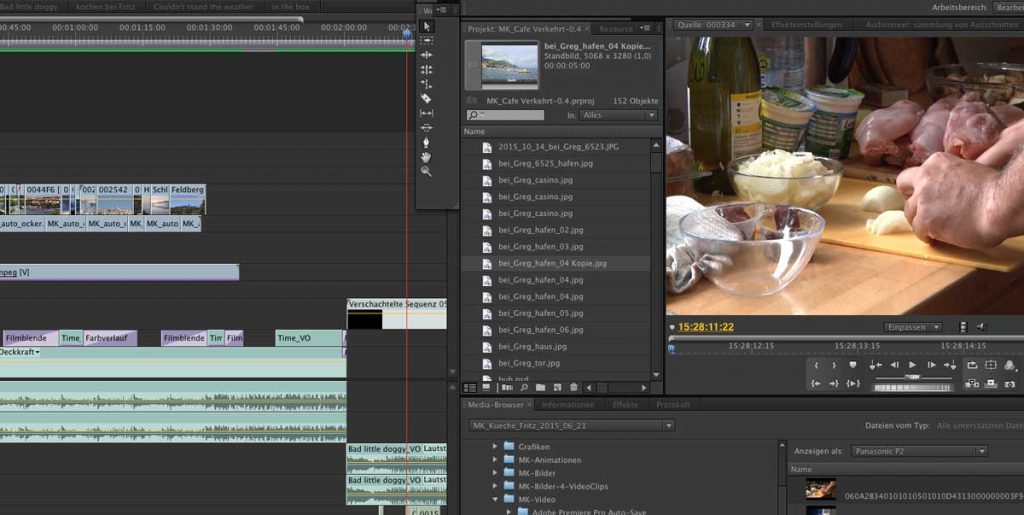Click the Overwrite button in source monitor

coord(991,384)
